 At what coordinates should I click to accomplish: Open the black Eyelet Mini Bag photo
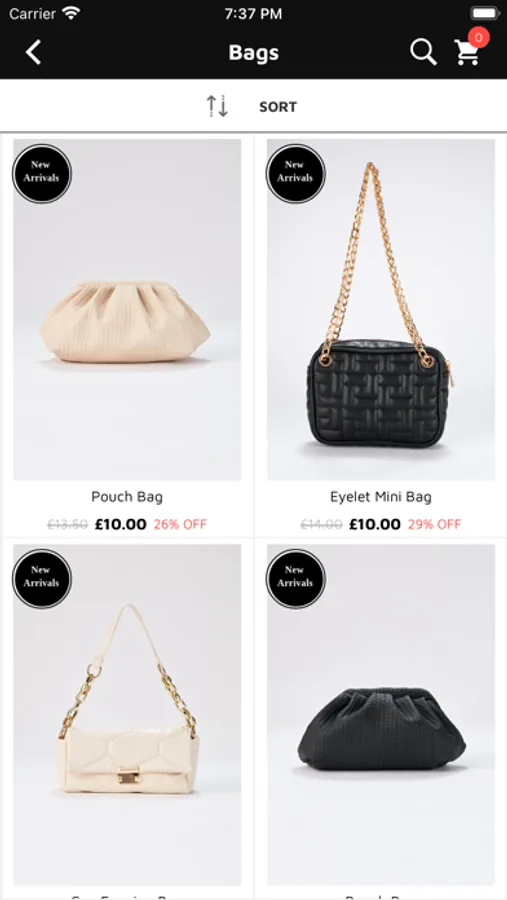381,309
